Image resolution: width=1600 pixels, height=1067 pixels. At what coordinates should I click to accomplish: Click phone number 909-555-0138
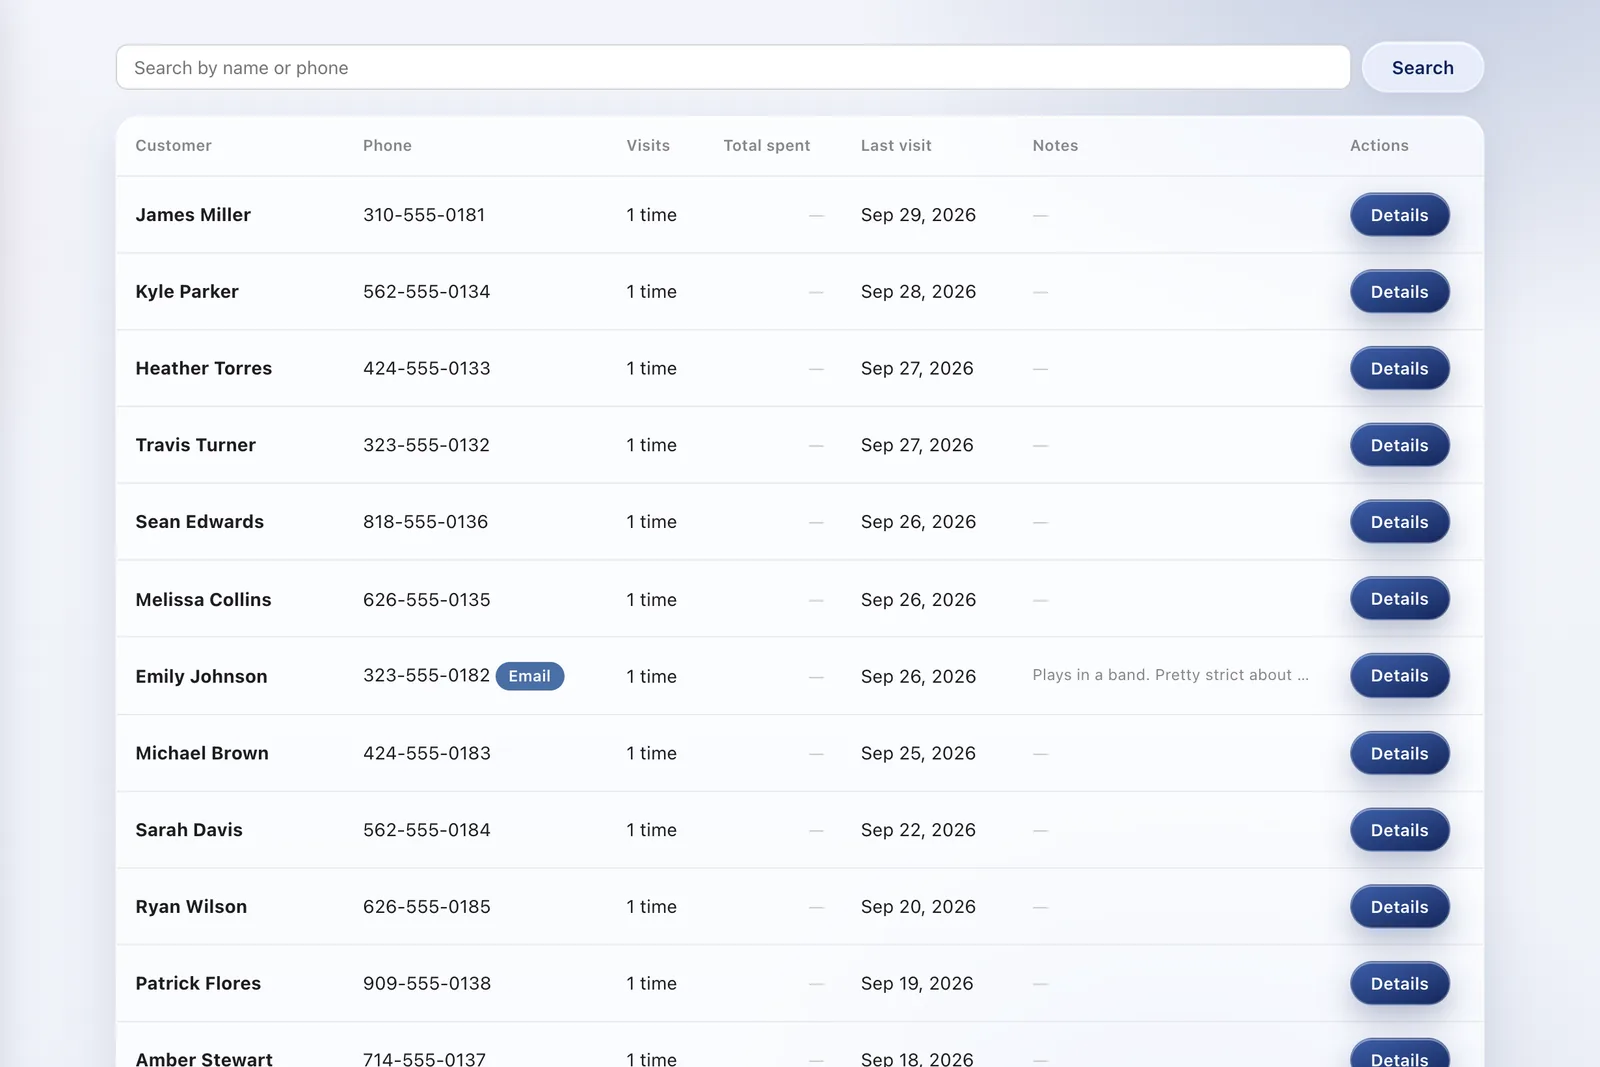tap(427, 984)
